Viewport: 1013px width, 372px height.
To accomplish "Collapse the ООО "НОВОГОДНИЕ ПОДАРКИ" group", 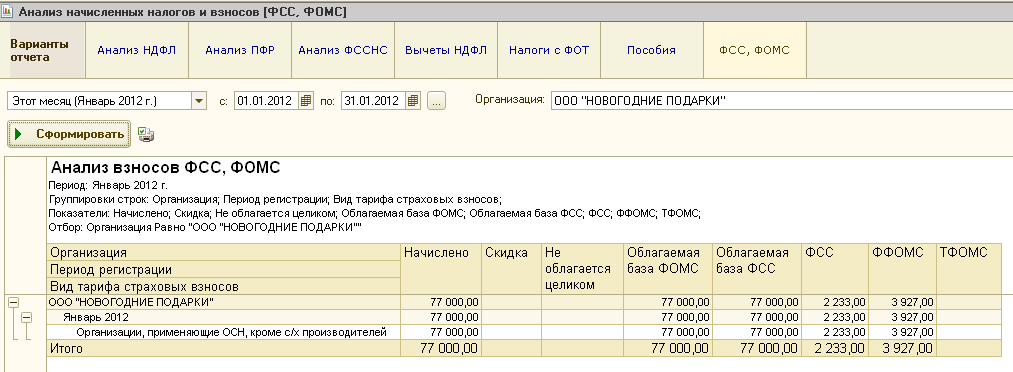I will [x=13, y=302].
